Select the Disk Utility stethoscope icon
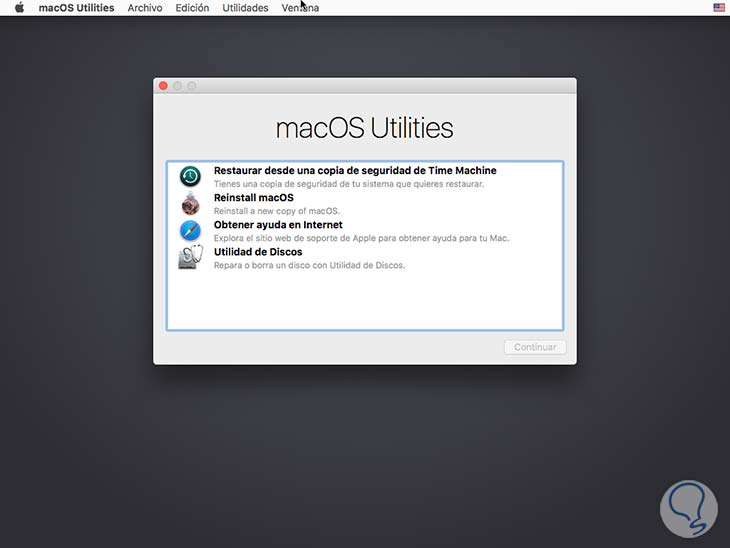730x548 pixels. click(190, 257)
